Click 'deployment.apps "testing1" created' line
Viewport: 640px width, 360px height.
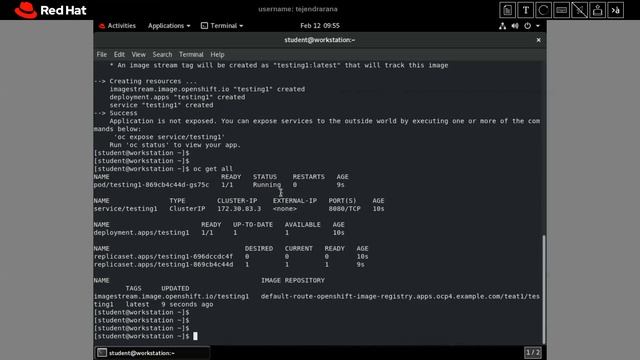(177, 97)
